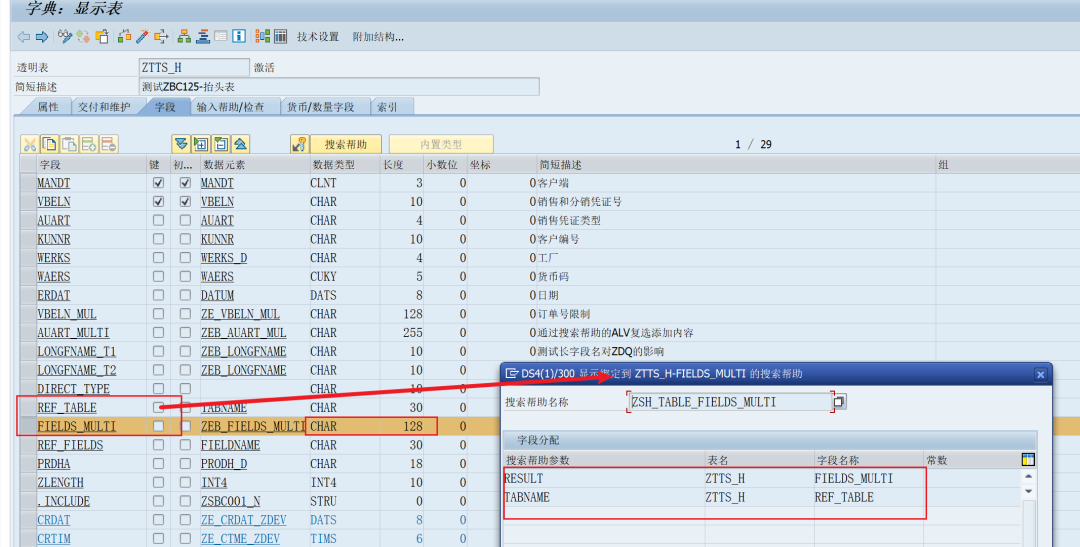Viewport: 1080px width, 547px height.
Task: Click the 透明表 name field ZTTS_H
Action: tap(194, 68)
